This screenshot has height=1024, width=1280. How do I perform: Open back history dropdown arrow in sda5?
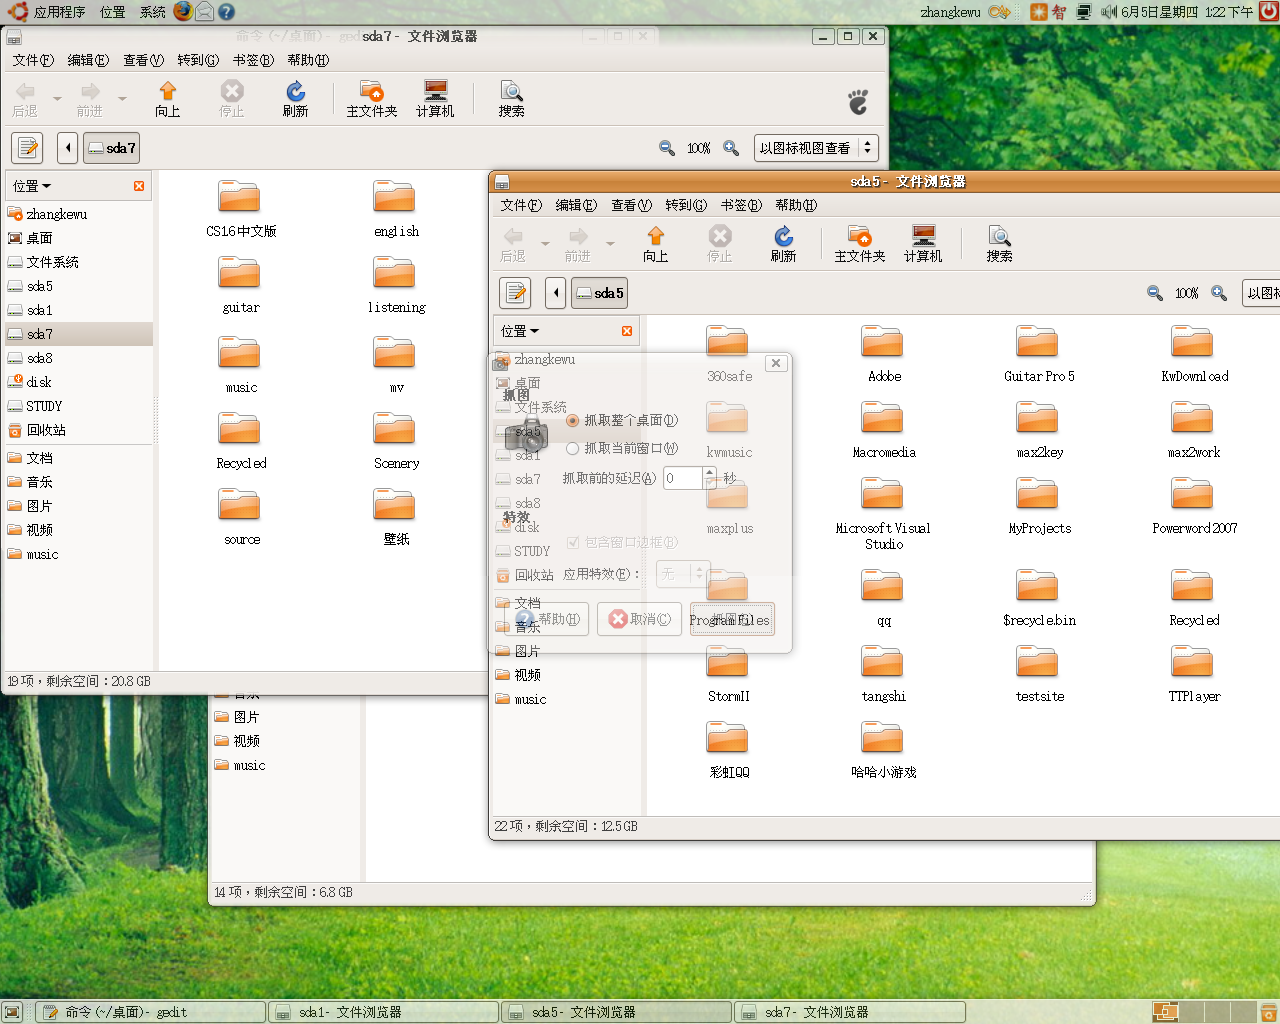tap(545, 243)
